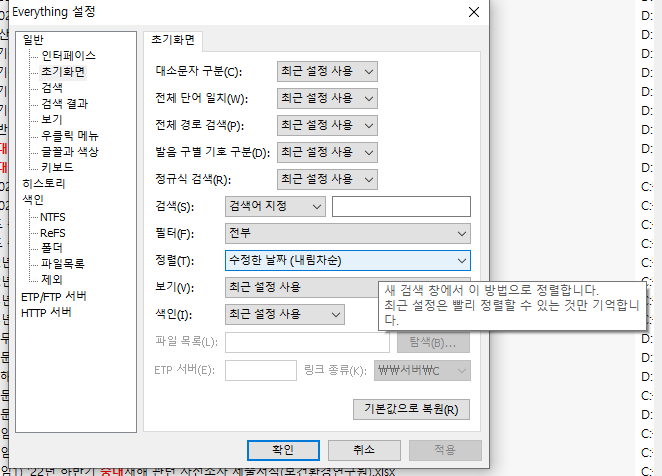662x476 pixels.
Task: Open 색인(I) dropdown
Action: click(x=285, y=315)
